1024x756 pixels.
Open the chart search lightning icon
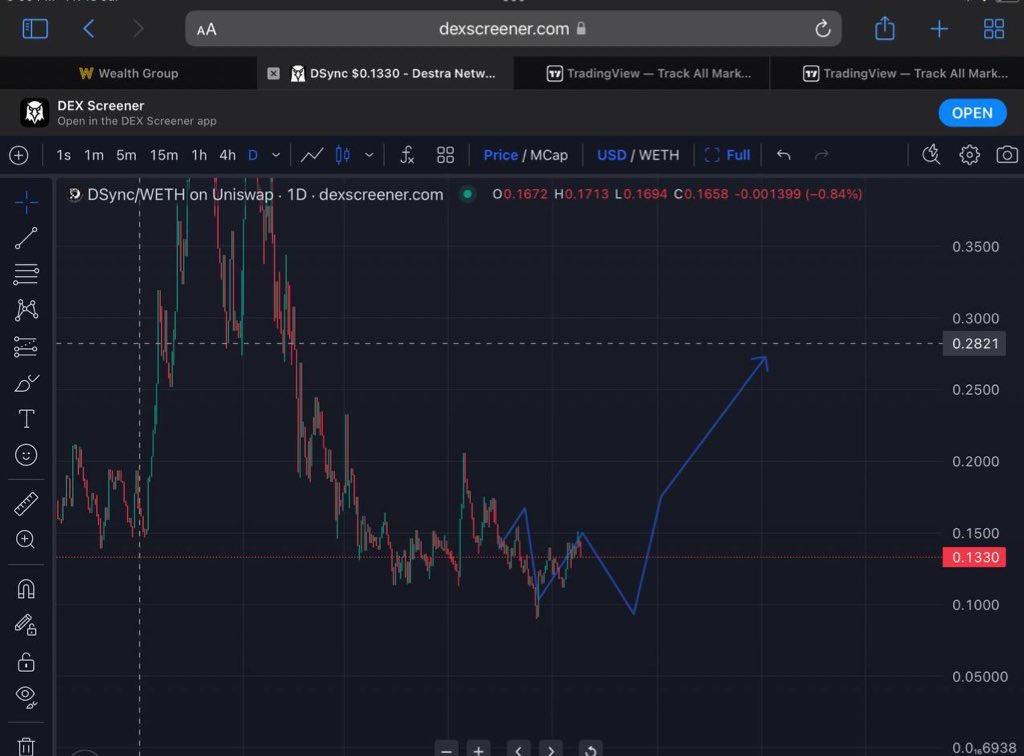(x=931, y=155)
